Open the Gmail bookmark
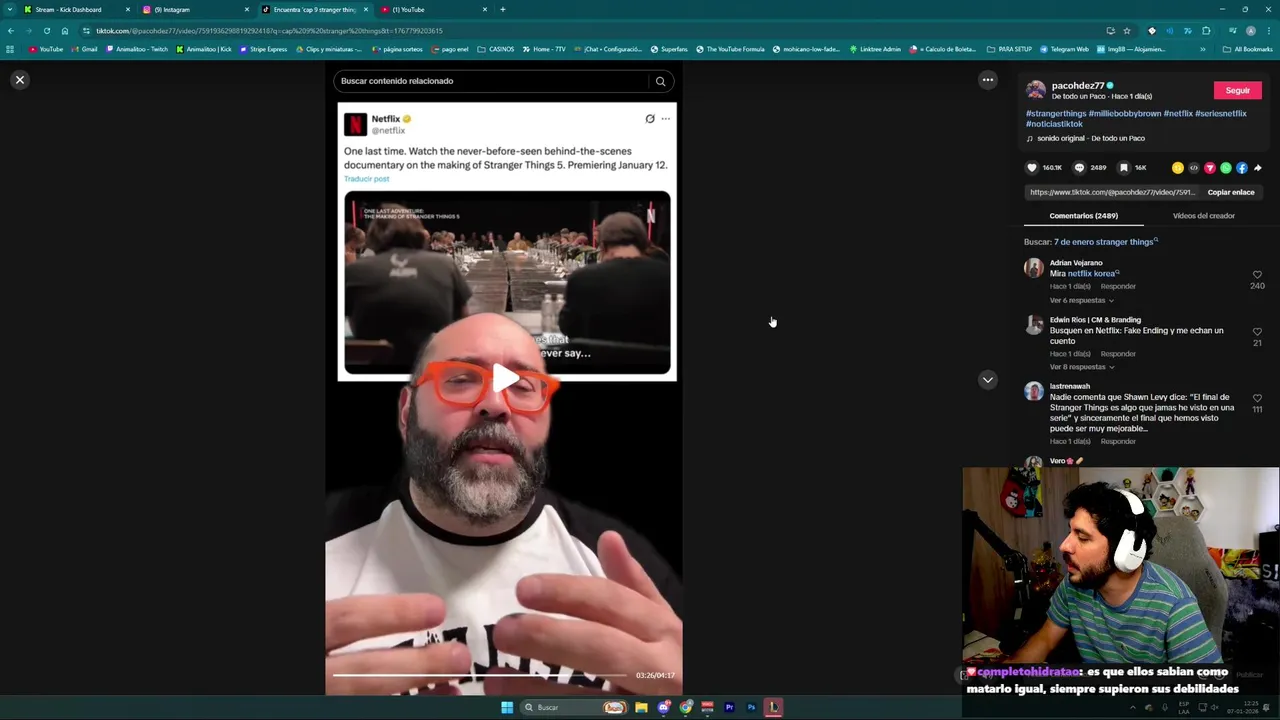 click(x=84, y=49)
